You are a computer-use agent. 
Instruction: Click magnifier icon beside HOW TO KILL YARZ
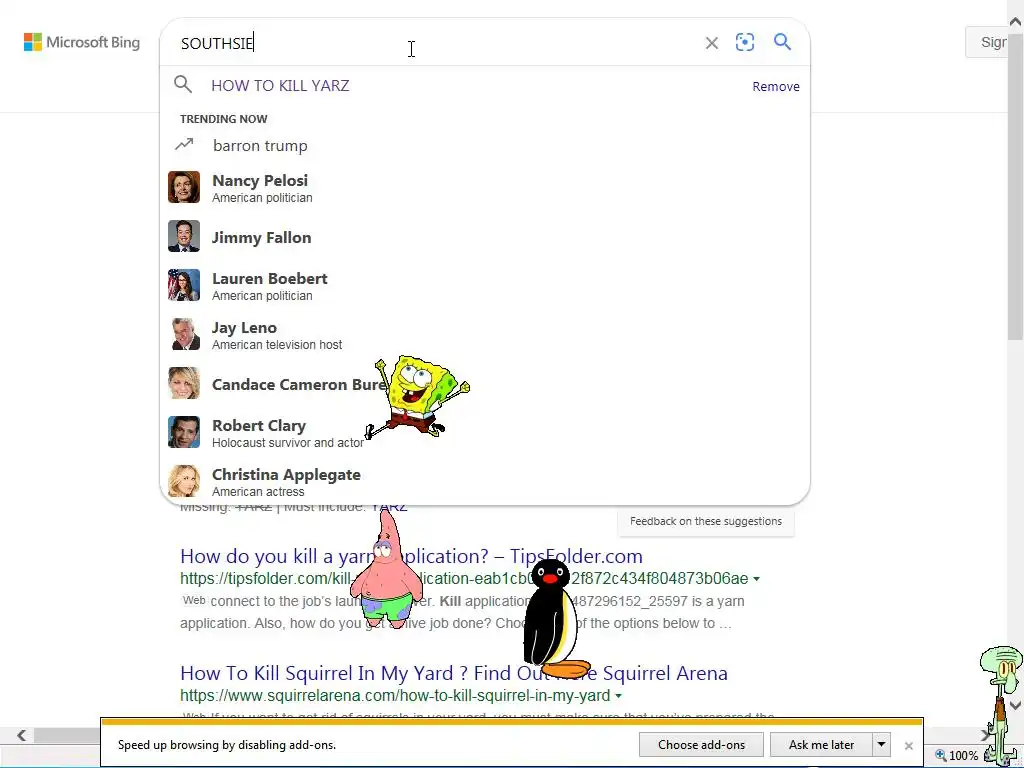[183, 84]
